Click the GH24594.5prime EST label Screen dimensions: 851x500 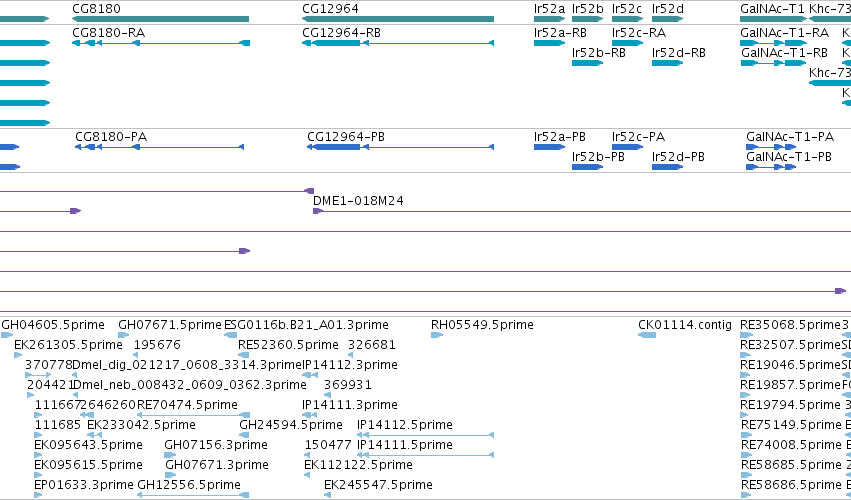point(291,425)
